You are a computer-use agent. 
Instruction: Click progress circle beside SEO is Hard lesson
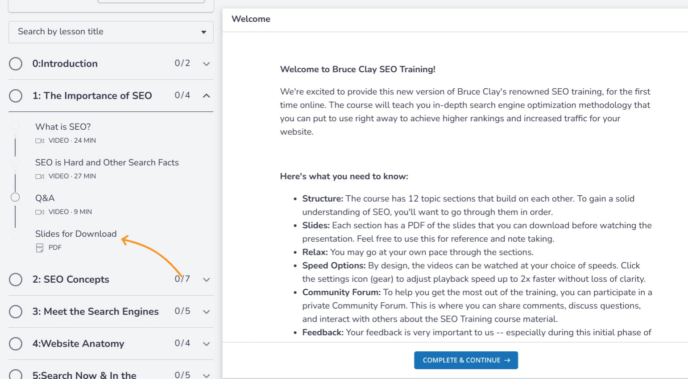(x=15, y=162)
